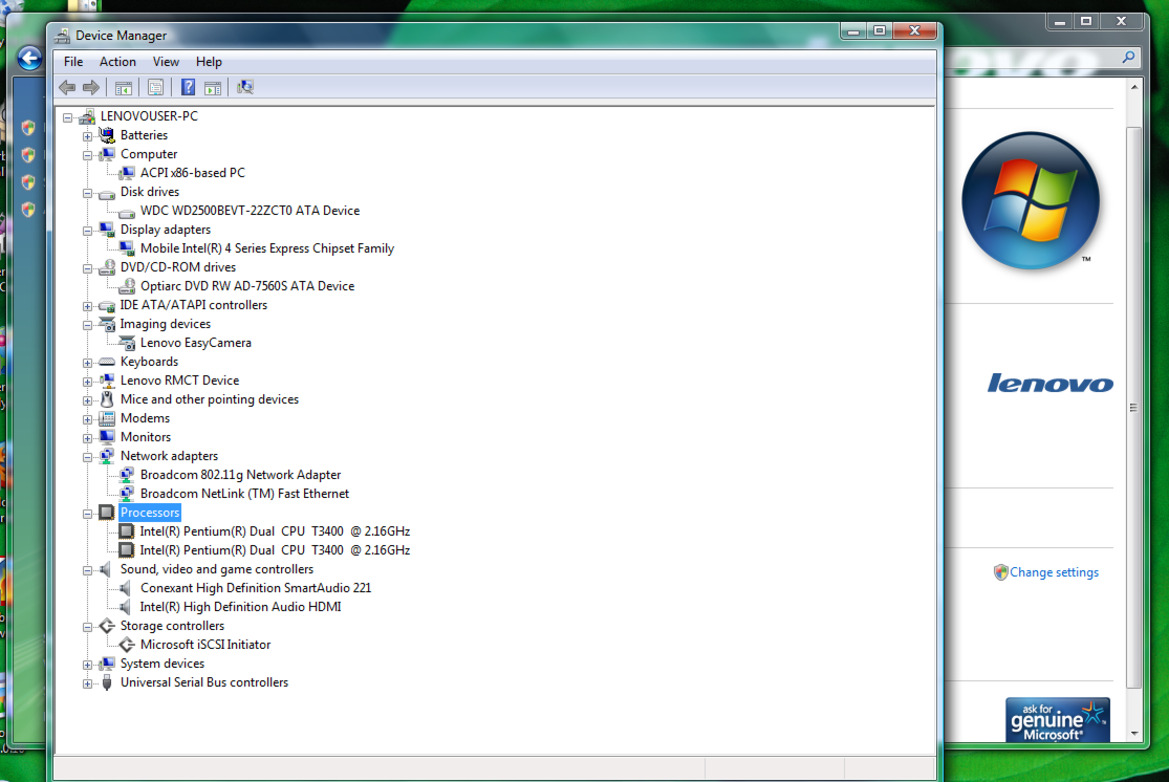Viewport: 1169px width, 782px height.
Task: Open the File menu
Action: coord(73,62)
